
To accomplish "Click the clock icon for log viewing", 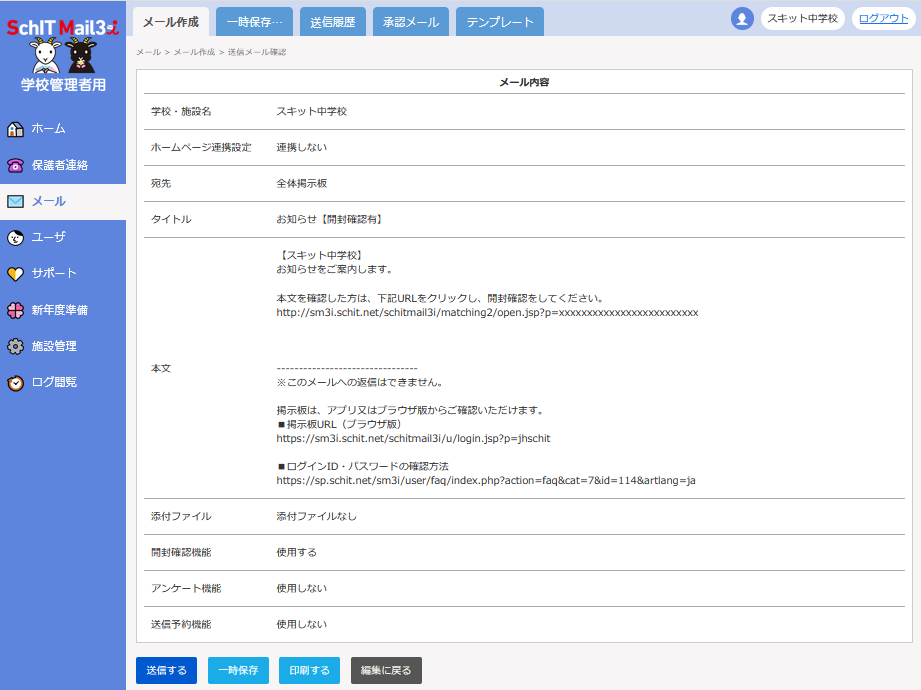I will [x=15, y=382].
